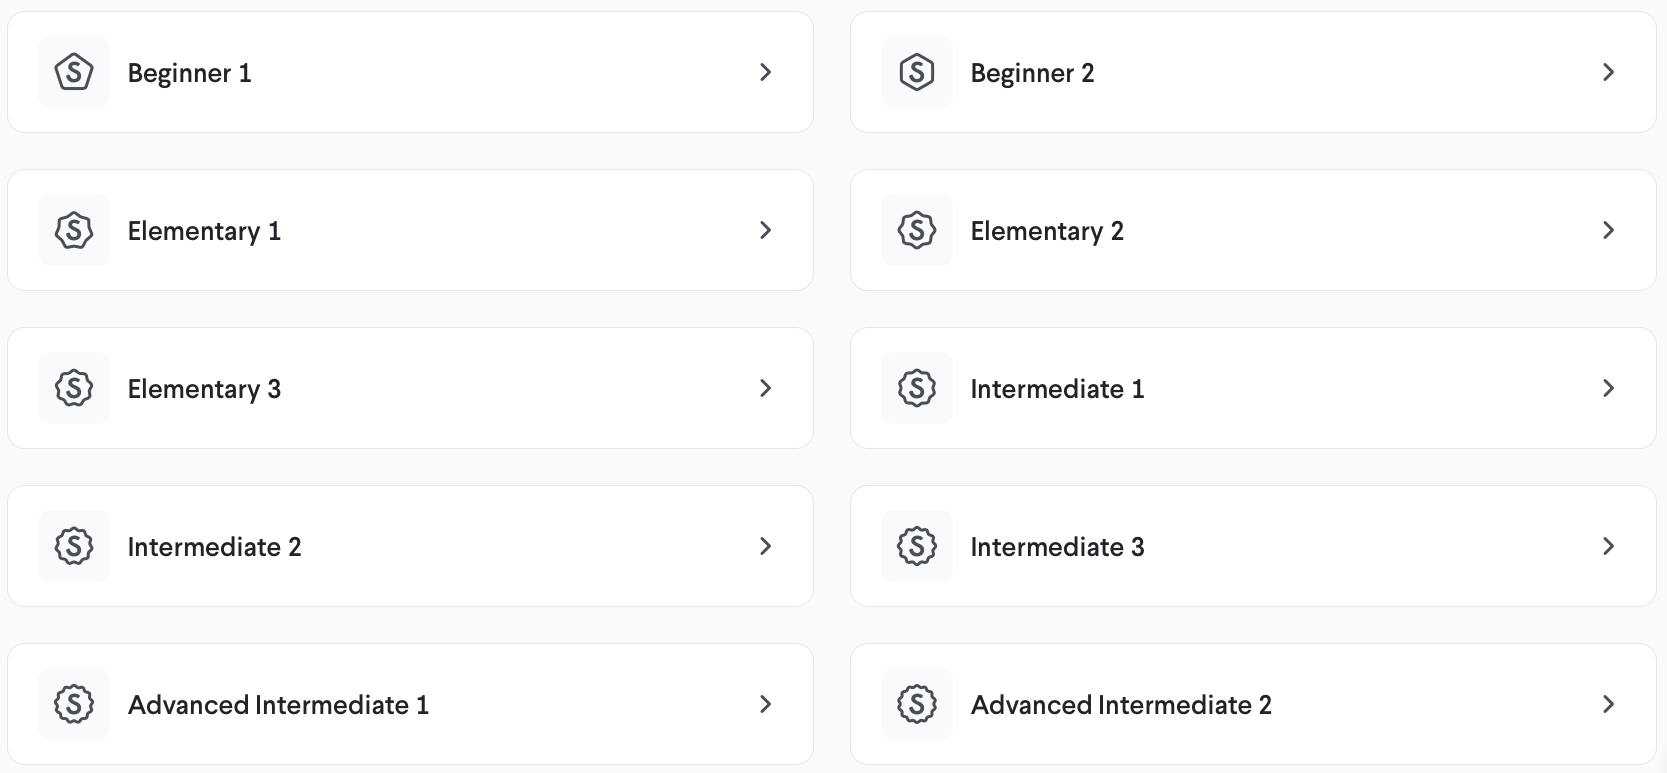The width and height of the screenshot is (1667, 773).
Task: Expand Beginner 1 using its chevron arrow
Action: tap(765, 72)
